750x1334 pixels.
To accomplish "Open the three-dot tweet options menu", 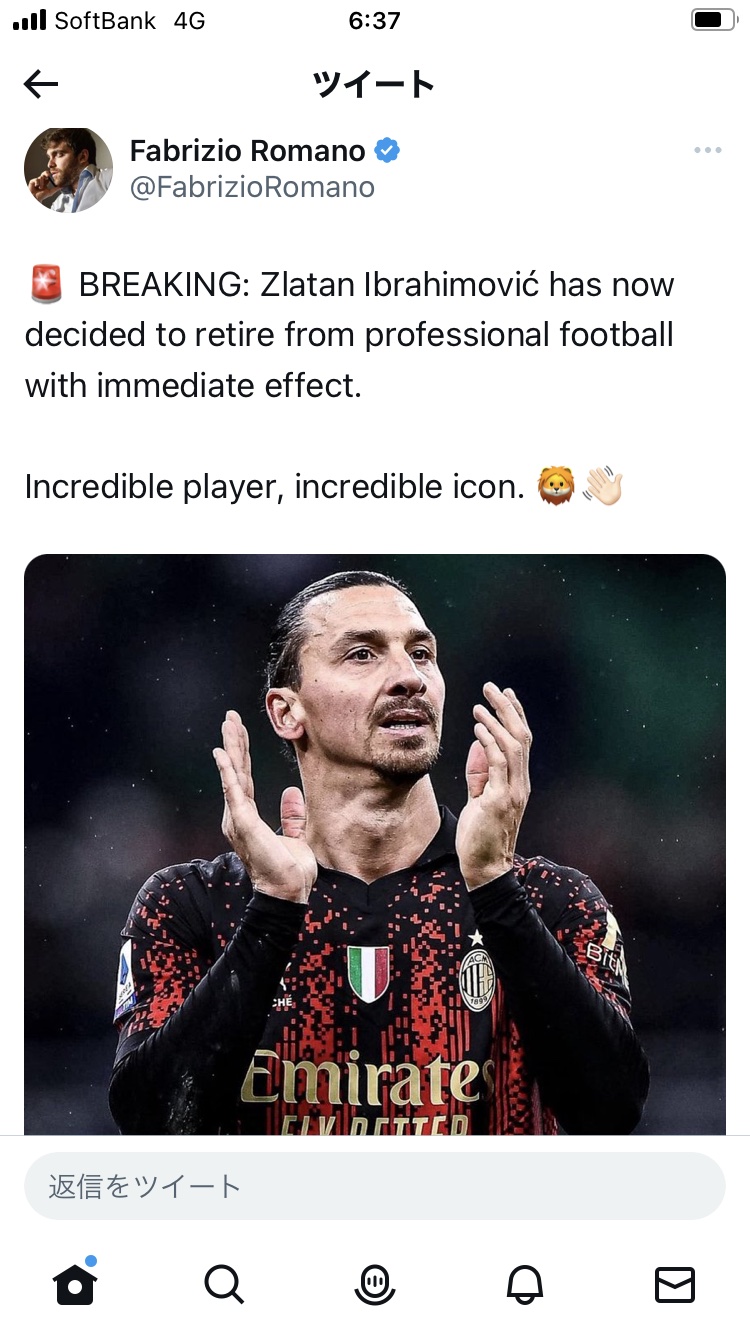I will [707, 151].
